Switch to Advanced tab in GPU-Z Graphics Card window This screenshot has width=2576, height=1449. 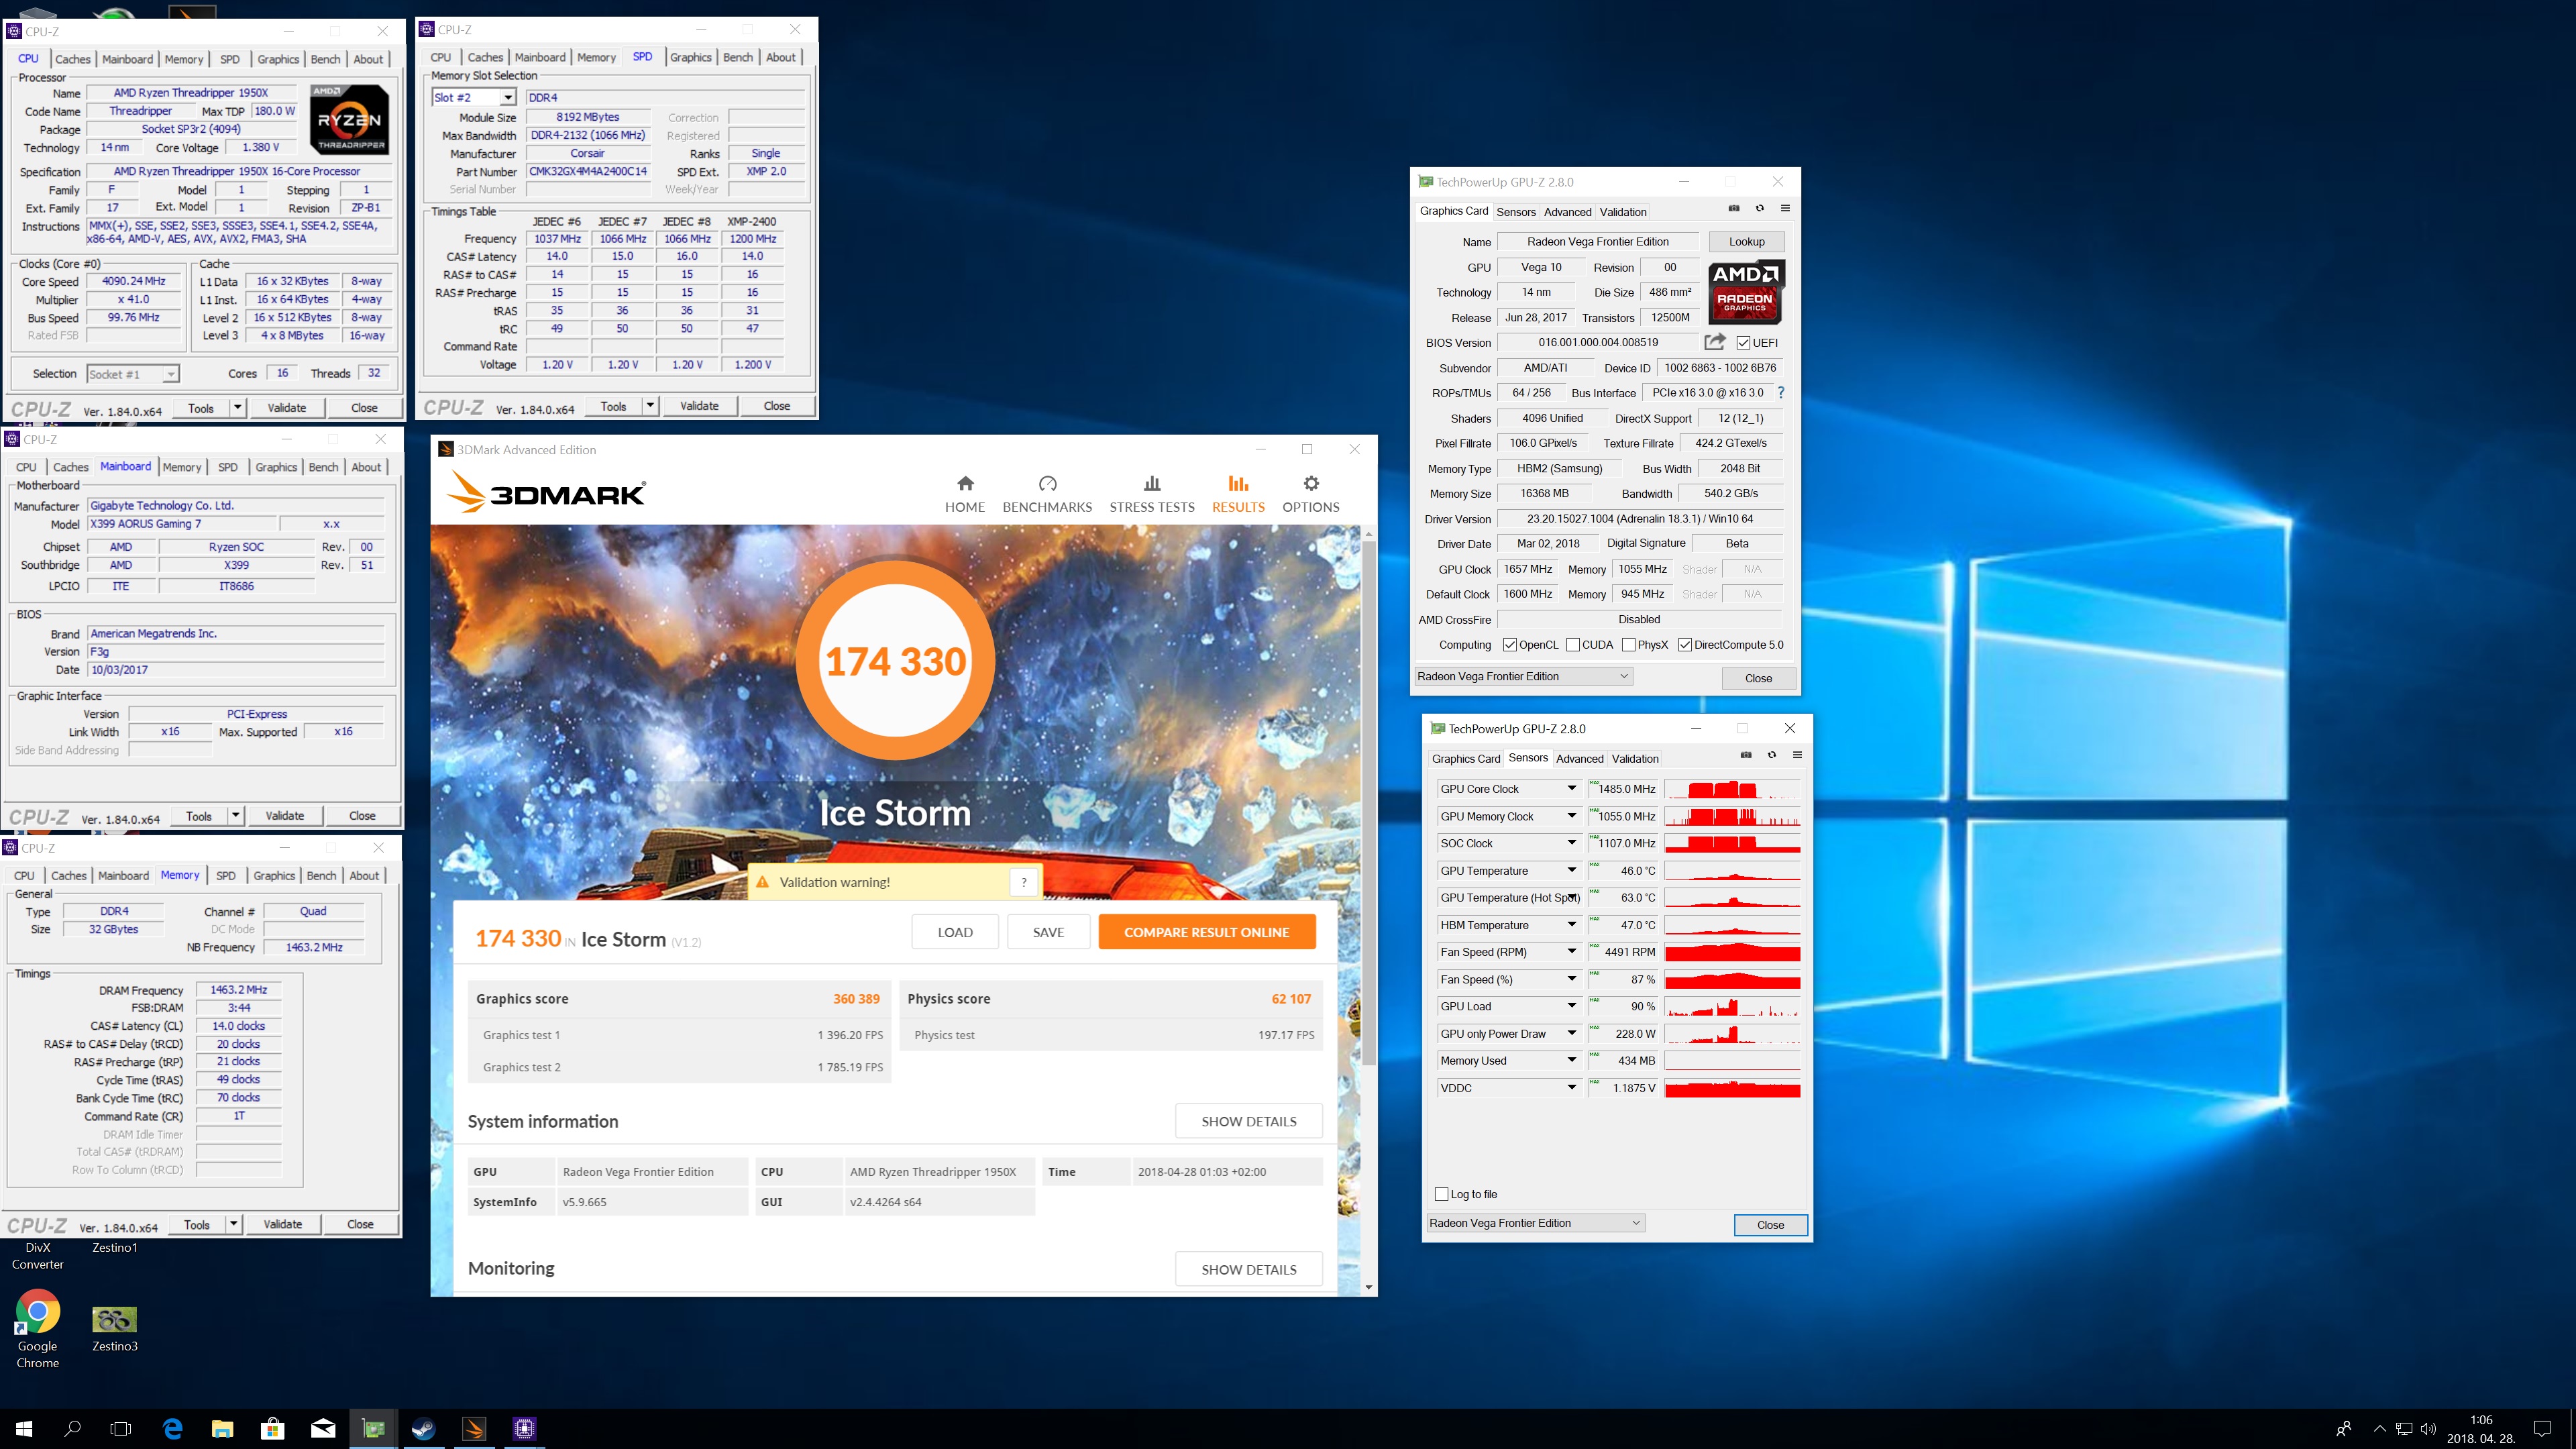[x=1567, y=212]
